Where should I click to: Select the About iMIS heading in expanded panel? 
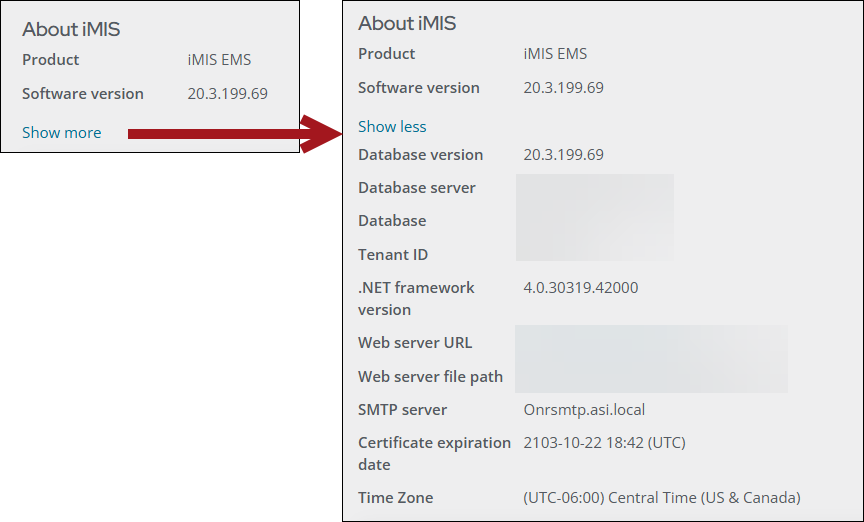pyautogui.click(x=407, y=23)
